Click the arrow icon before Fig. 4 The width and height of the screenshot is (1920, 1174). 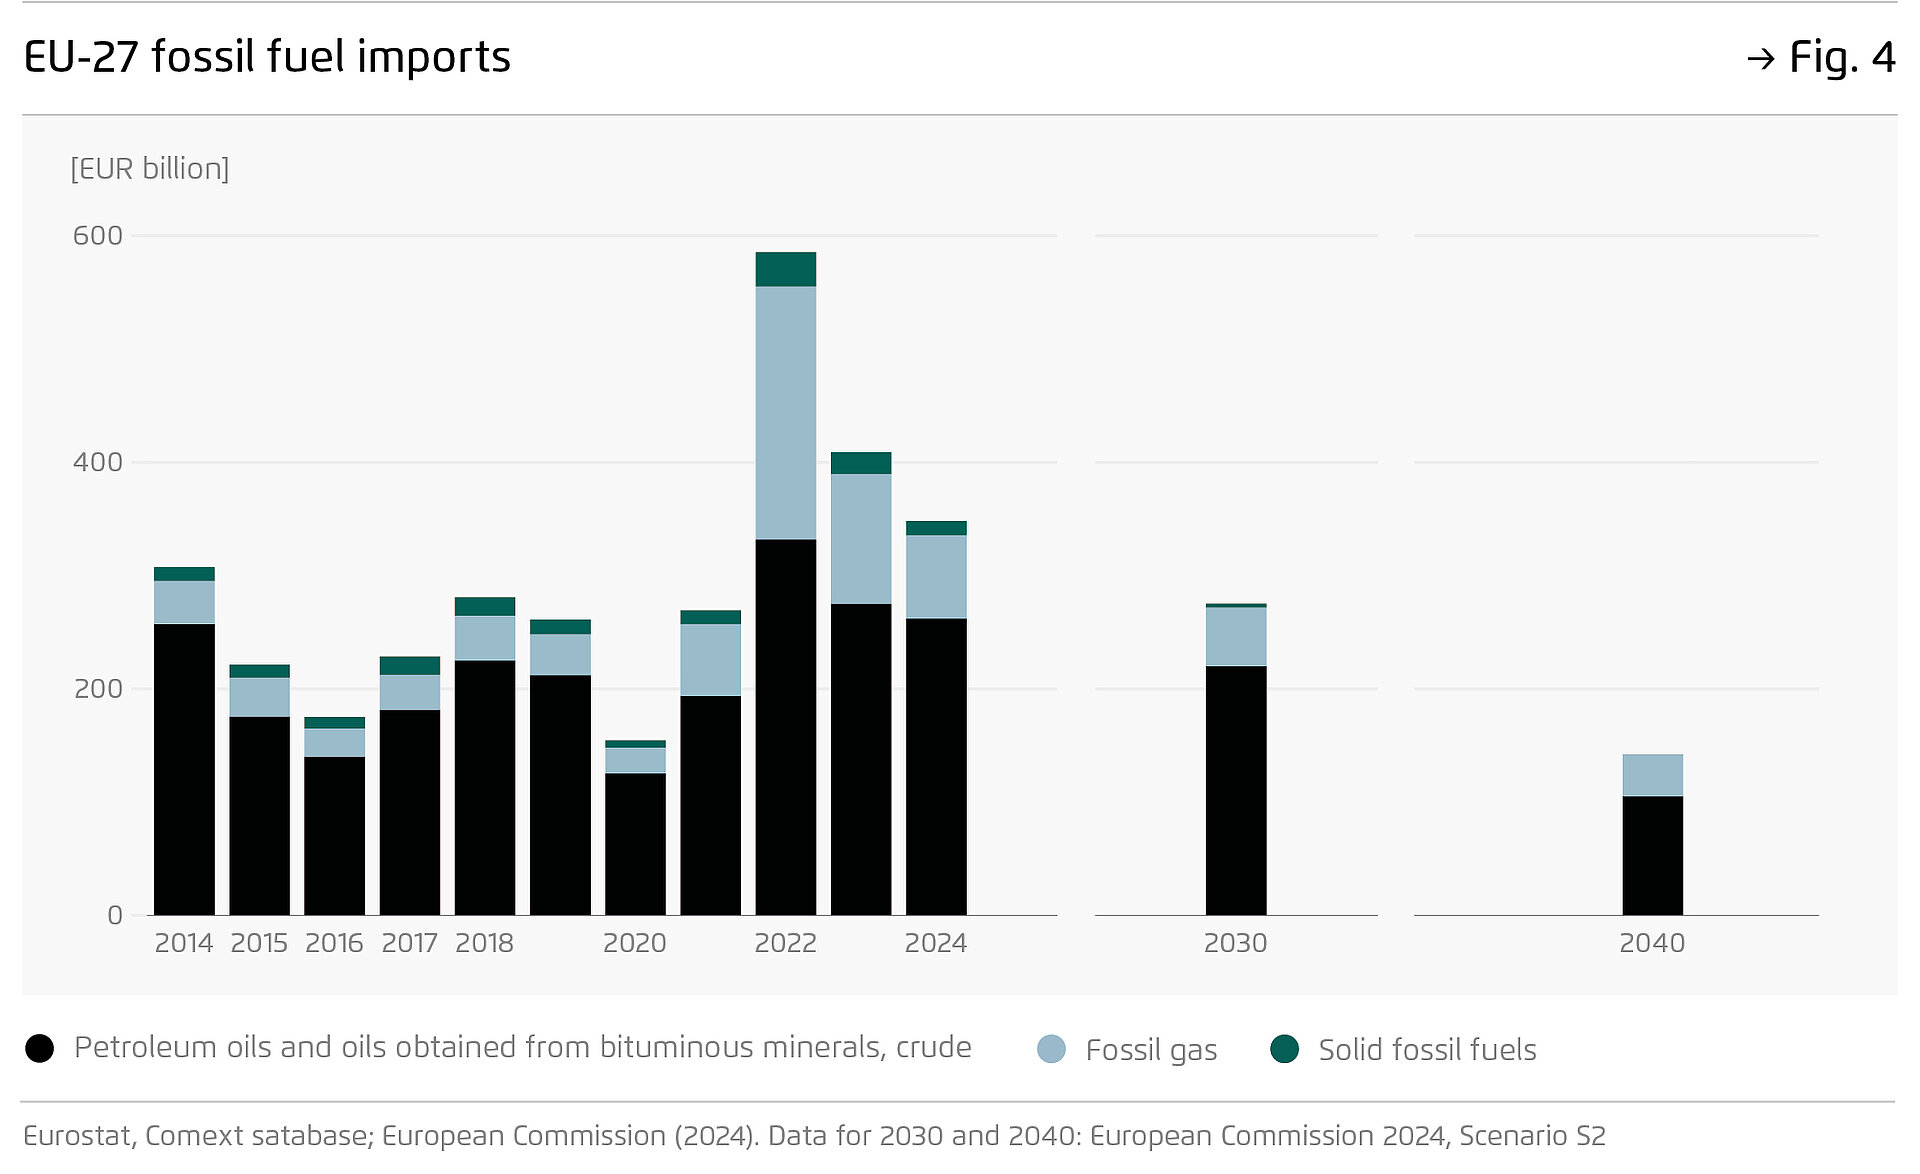pos(1760,60)
